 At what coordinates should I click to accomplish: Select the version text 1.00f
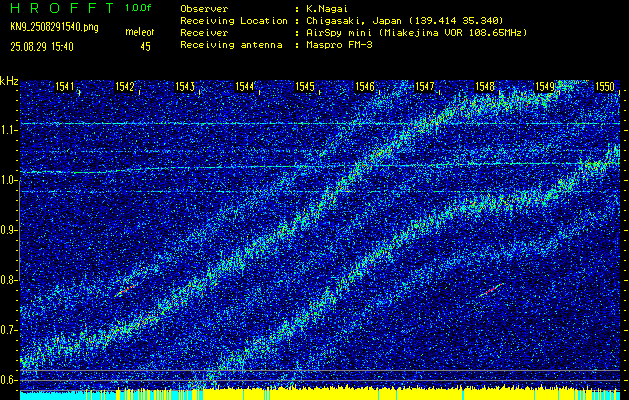[x=138, y=8]
